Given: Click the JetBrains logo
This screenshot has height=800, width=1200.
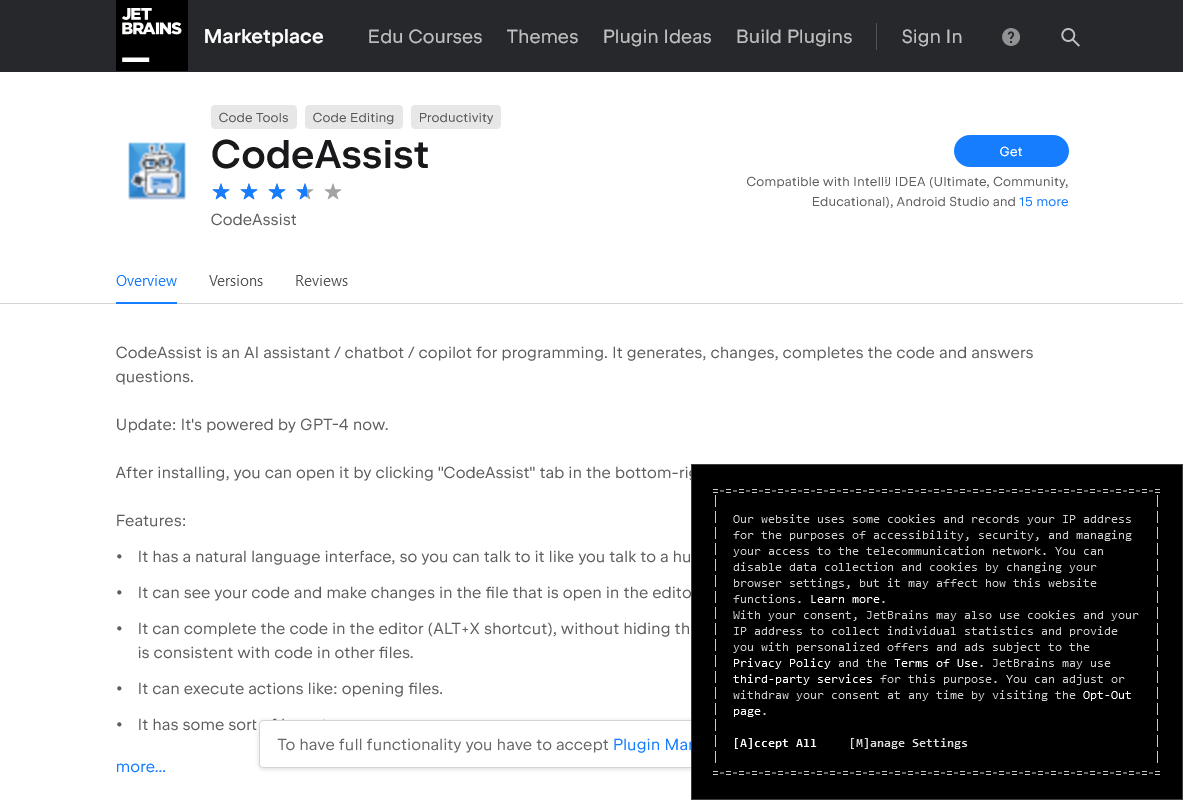Looking at the screenshot, I should coord(151,35).
